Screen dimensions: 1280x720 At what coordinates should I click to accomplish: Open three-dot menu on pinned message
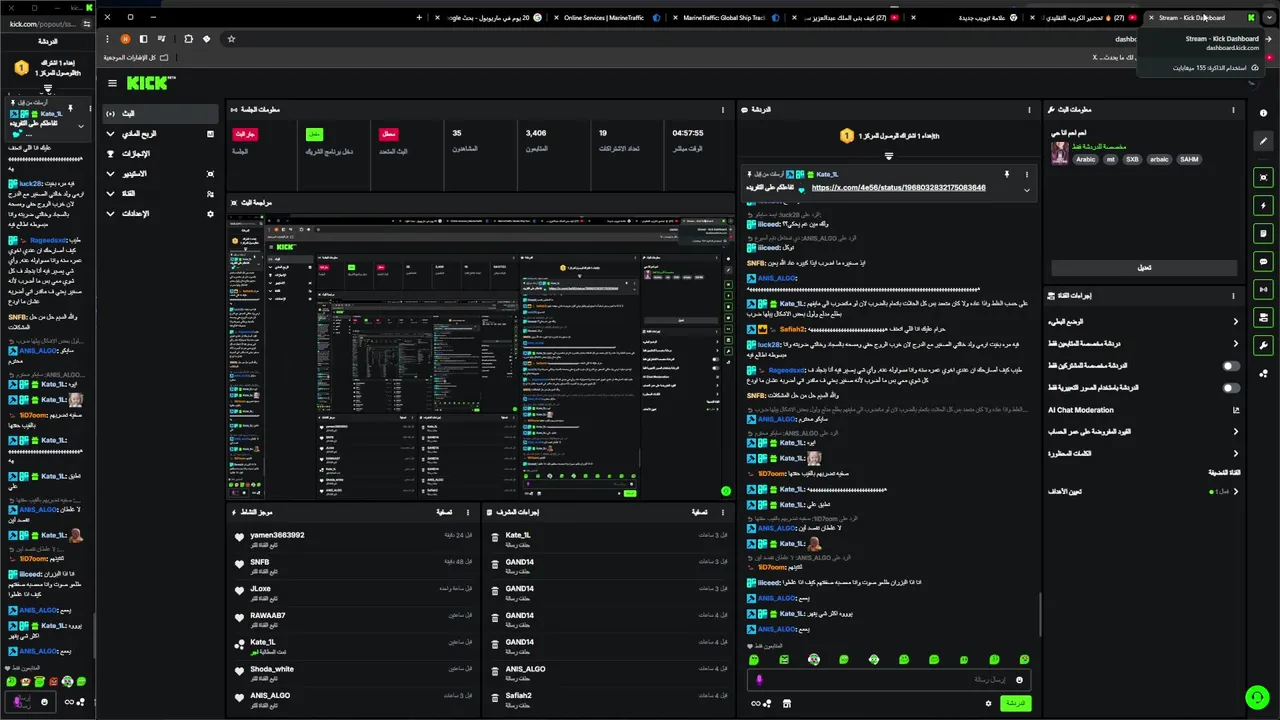(x=1026, y=174)
